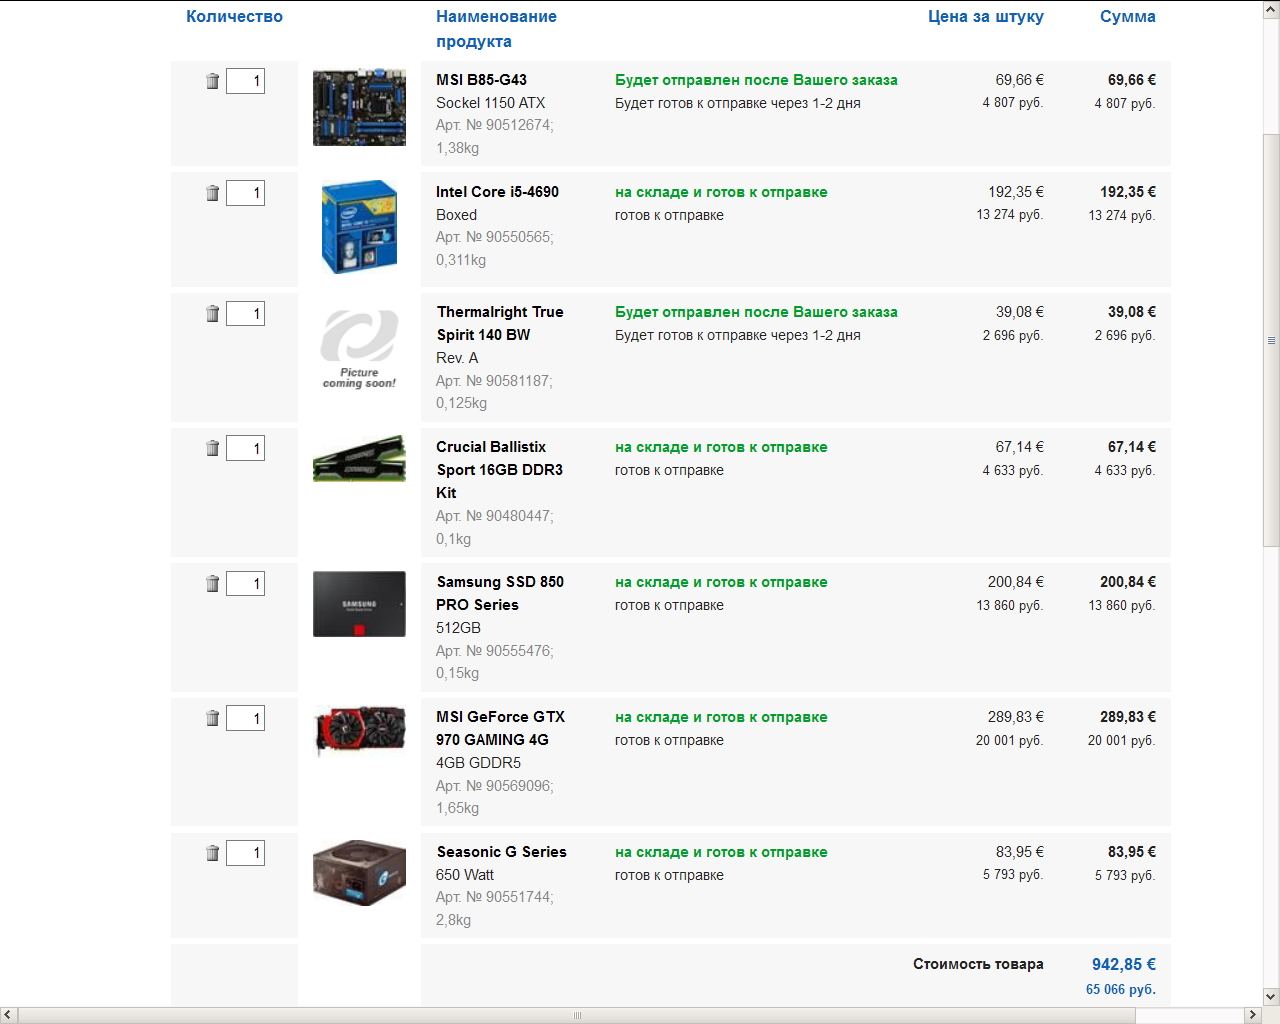The height and width of the screenshot is (1024, 1280).
Task: Click the Стоимость товара label
Action: [x=978, y=964]
